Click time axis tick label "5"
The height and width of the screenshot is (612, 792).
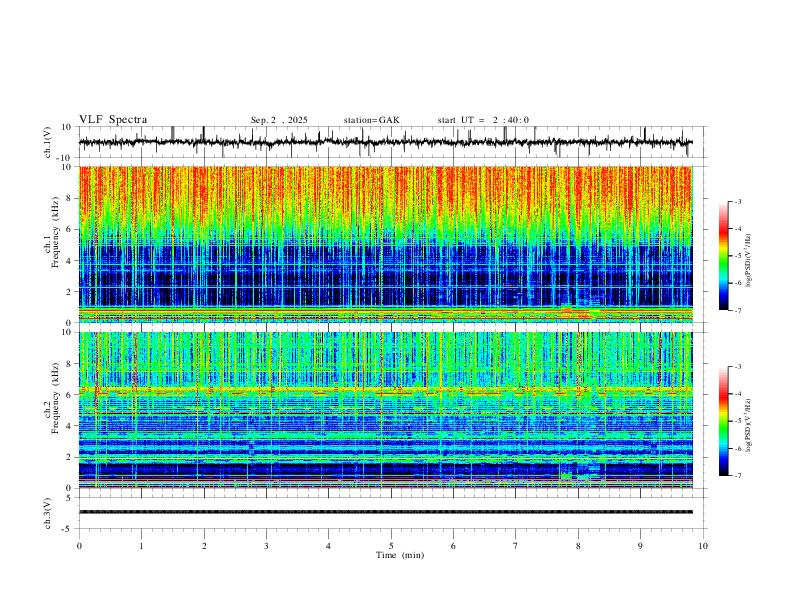click(391, 546)
